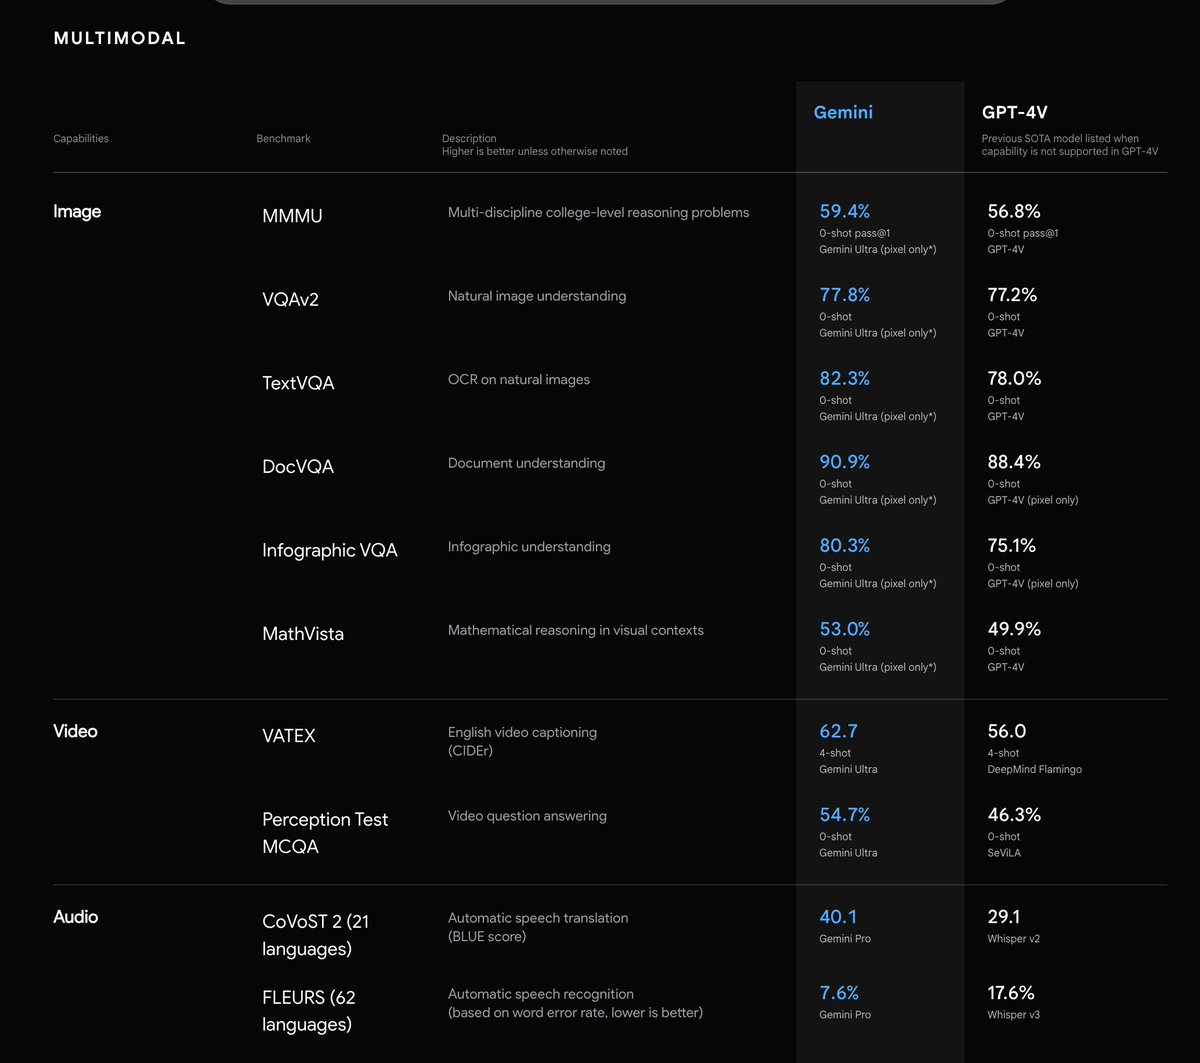
Task: Click the Whisper v2 model label
Action: point(1013,939)
